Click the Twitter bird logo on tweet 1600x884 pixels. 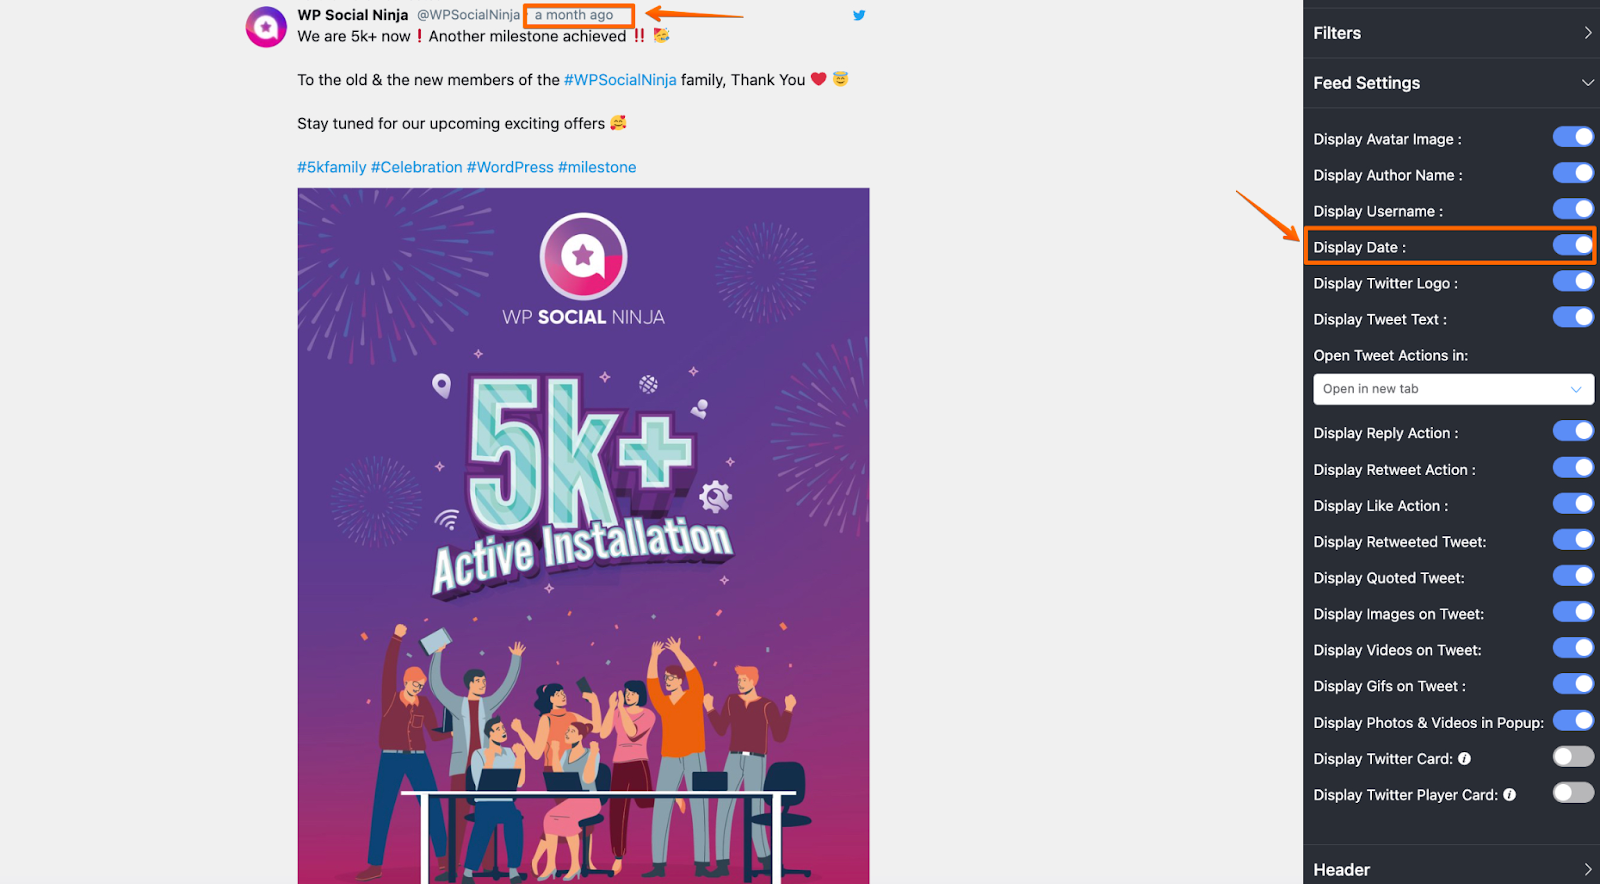(859, 15)
